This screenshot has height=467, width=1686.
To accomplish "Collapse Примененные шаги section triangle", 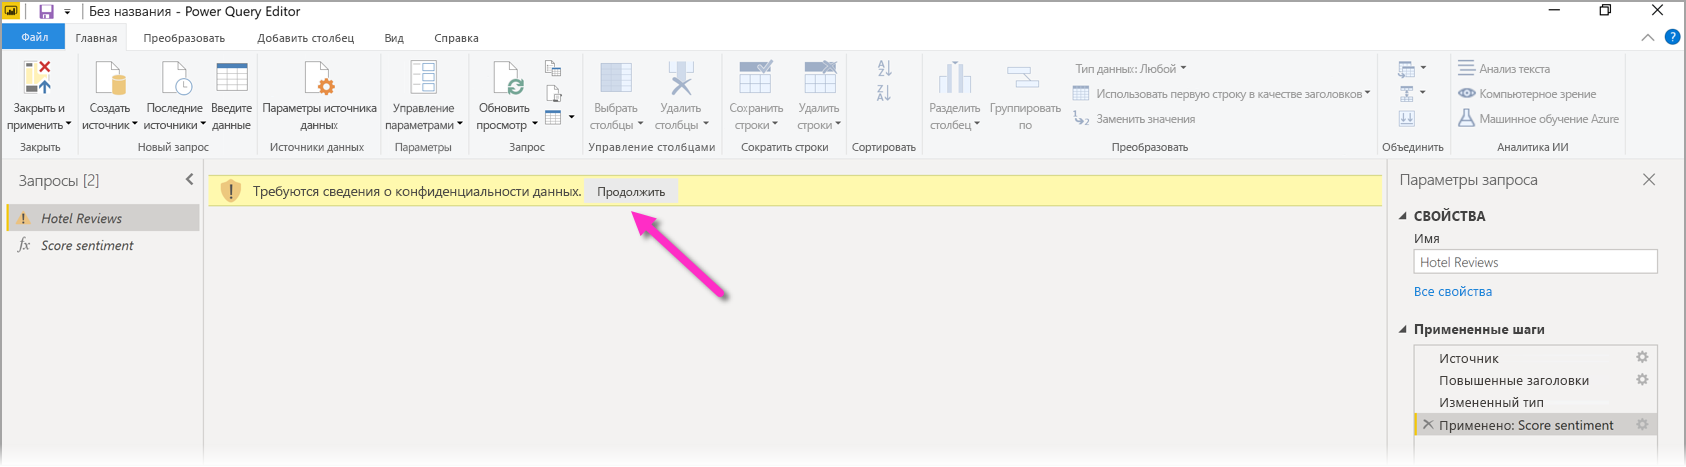I will click(x=1403, y=329).
